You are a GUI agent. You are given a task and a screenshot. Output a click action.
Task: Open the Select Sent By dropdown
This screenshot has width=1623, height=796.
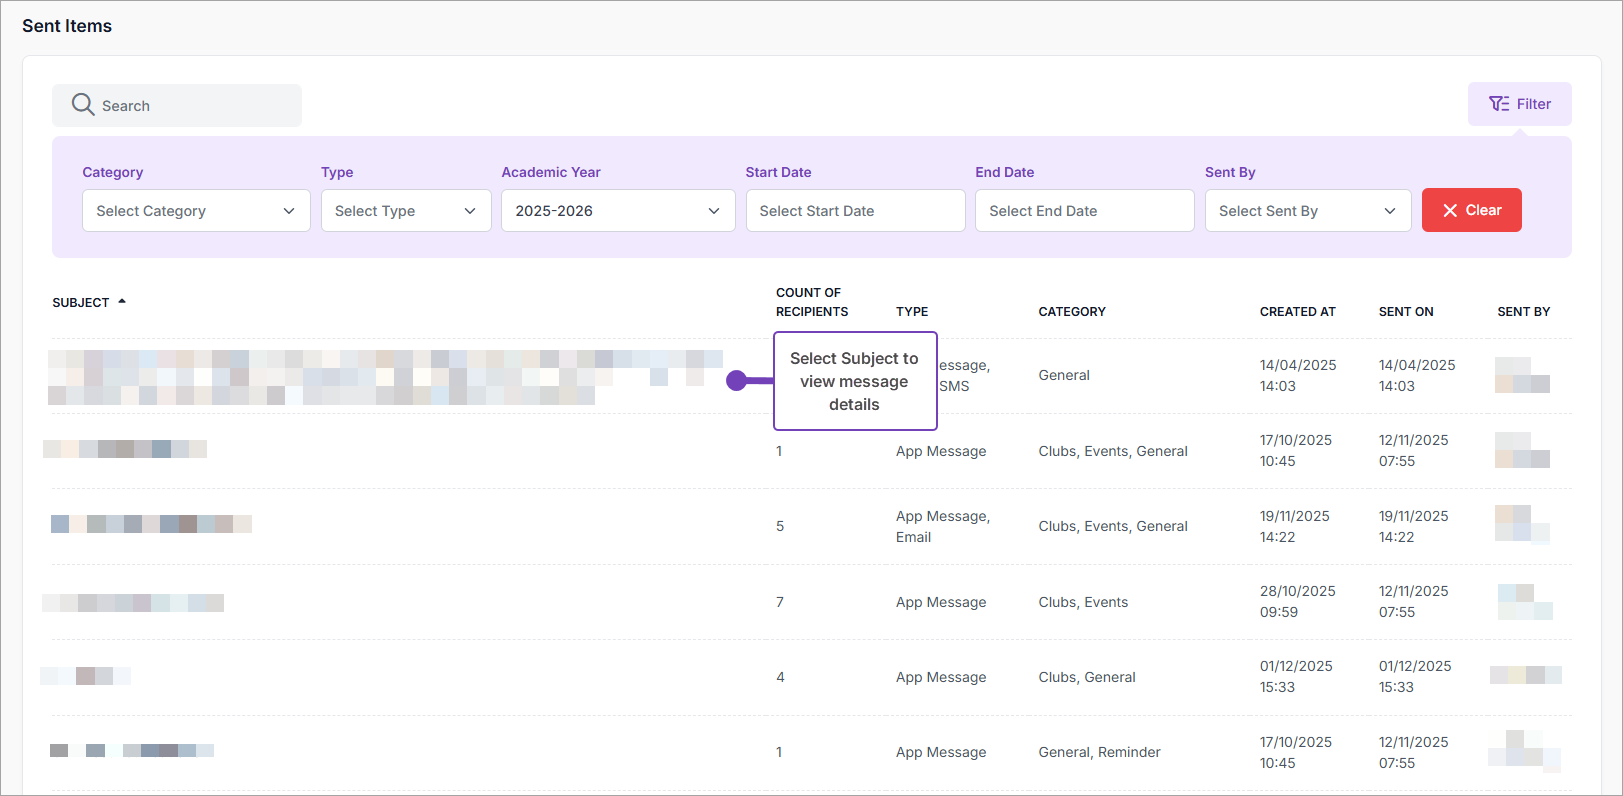coord(1307,211)
